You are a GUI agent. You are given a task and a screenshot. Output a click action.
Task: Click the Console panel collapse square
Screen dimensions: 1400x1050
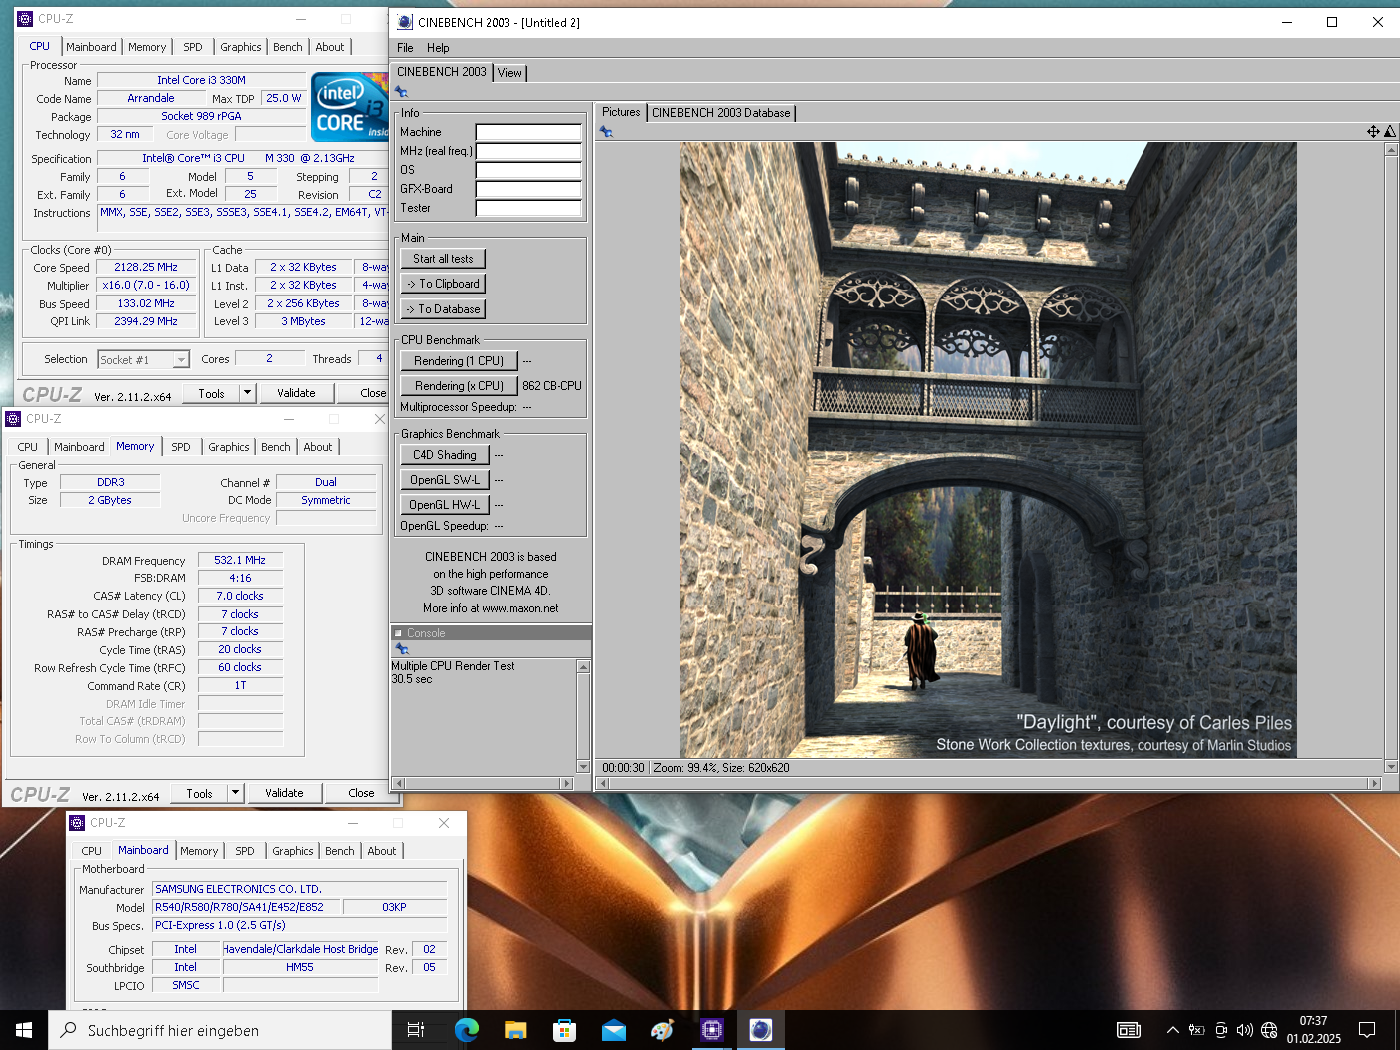coord(398,633)
